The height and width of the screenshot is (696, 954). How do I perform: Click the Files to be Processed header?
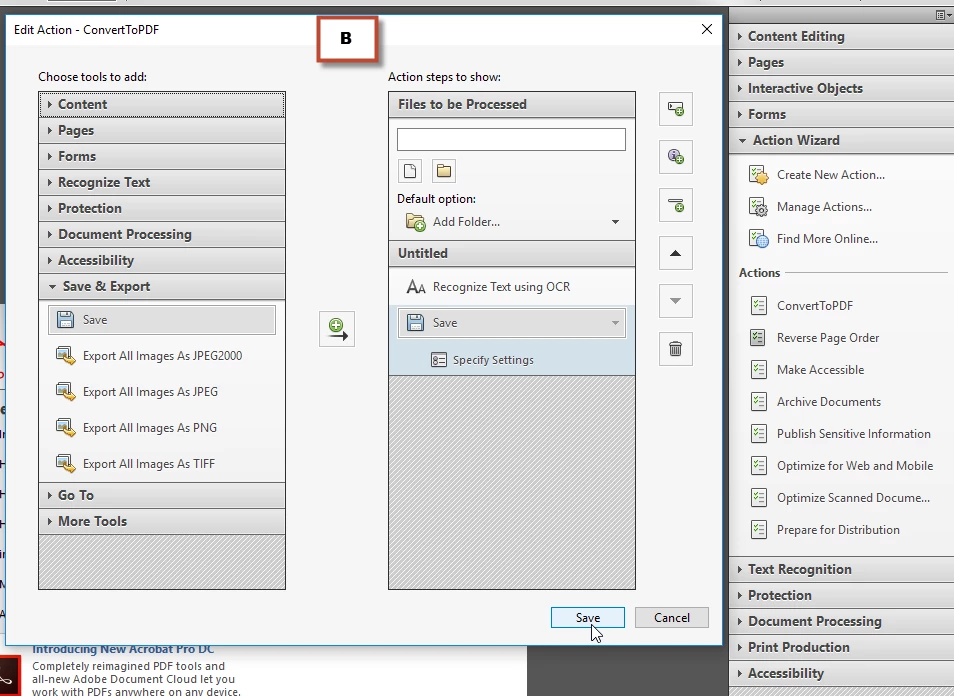[x=512, y=104]
